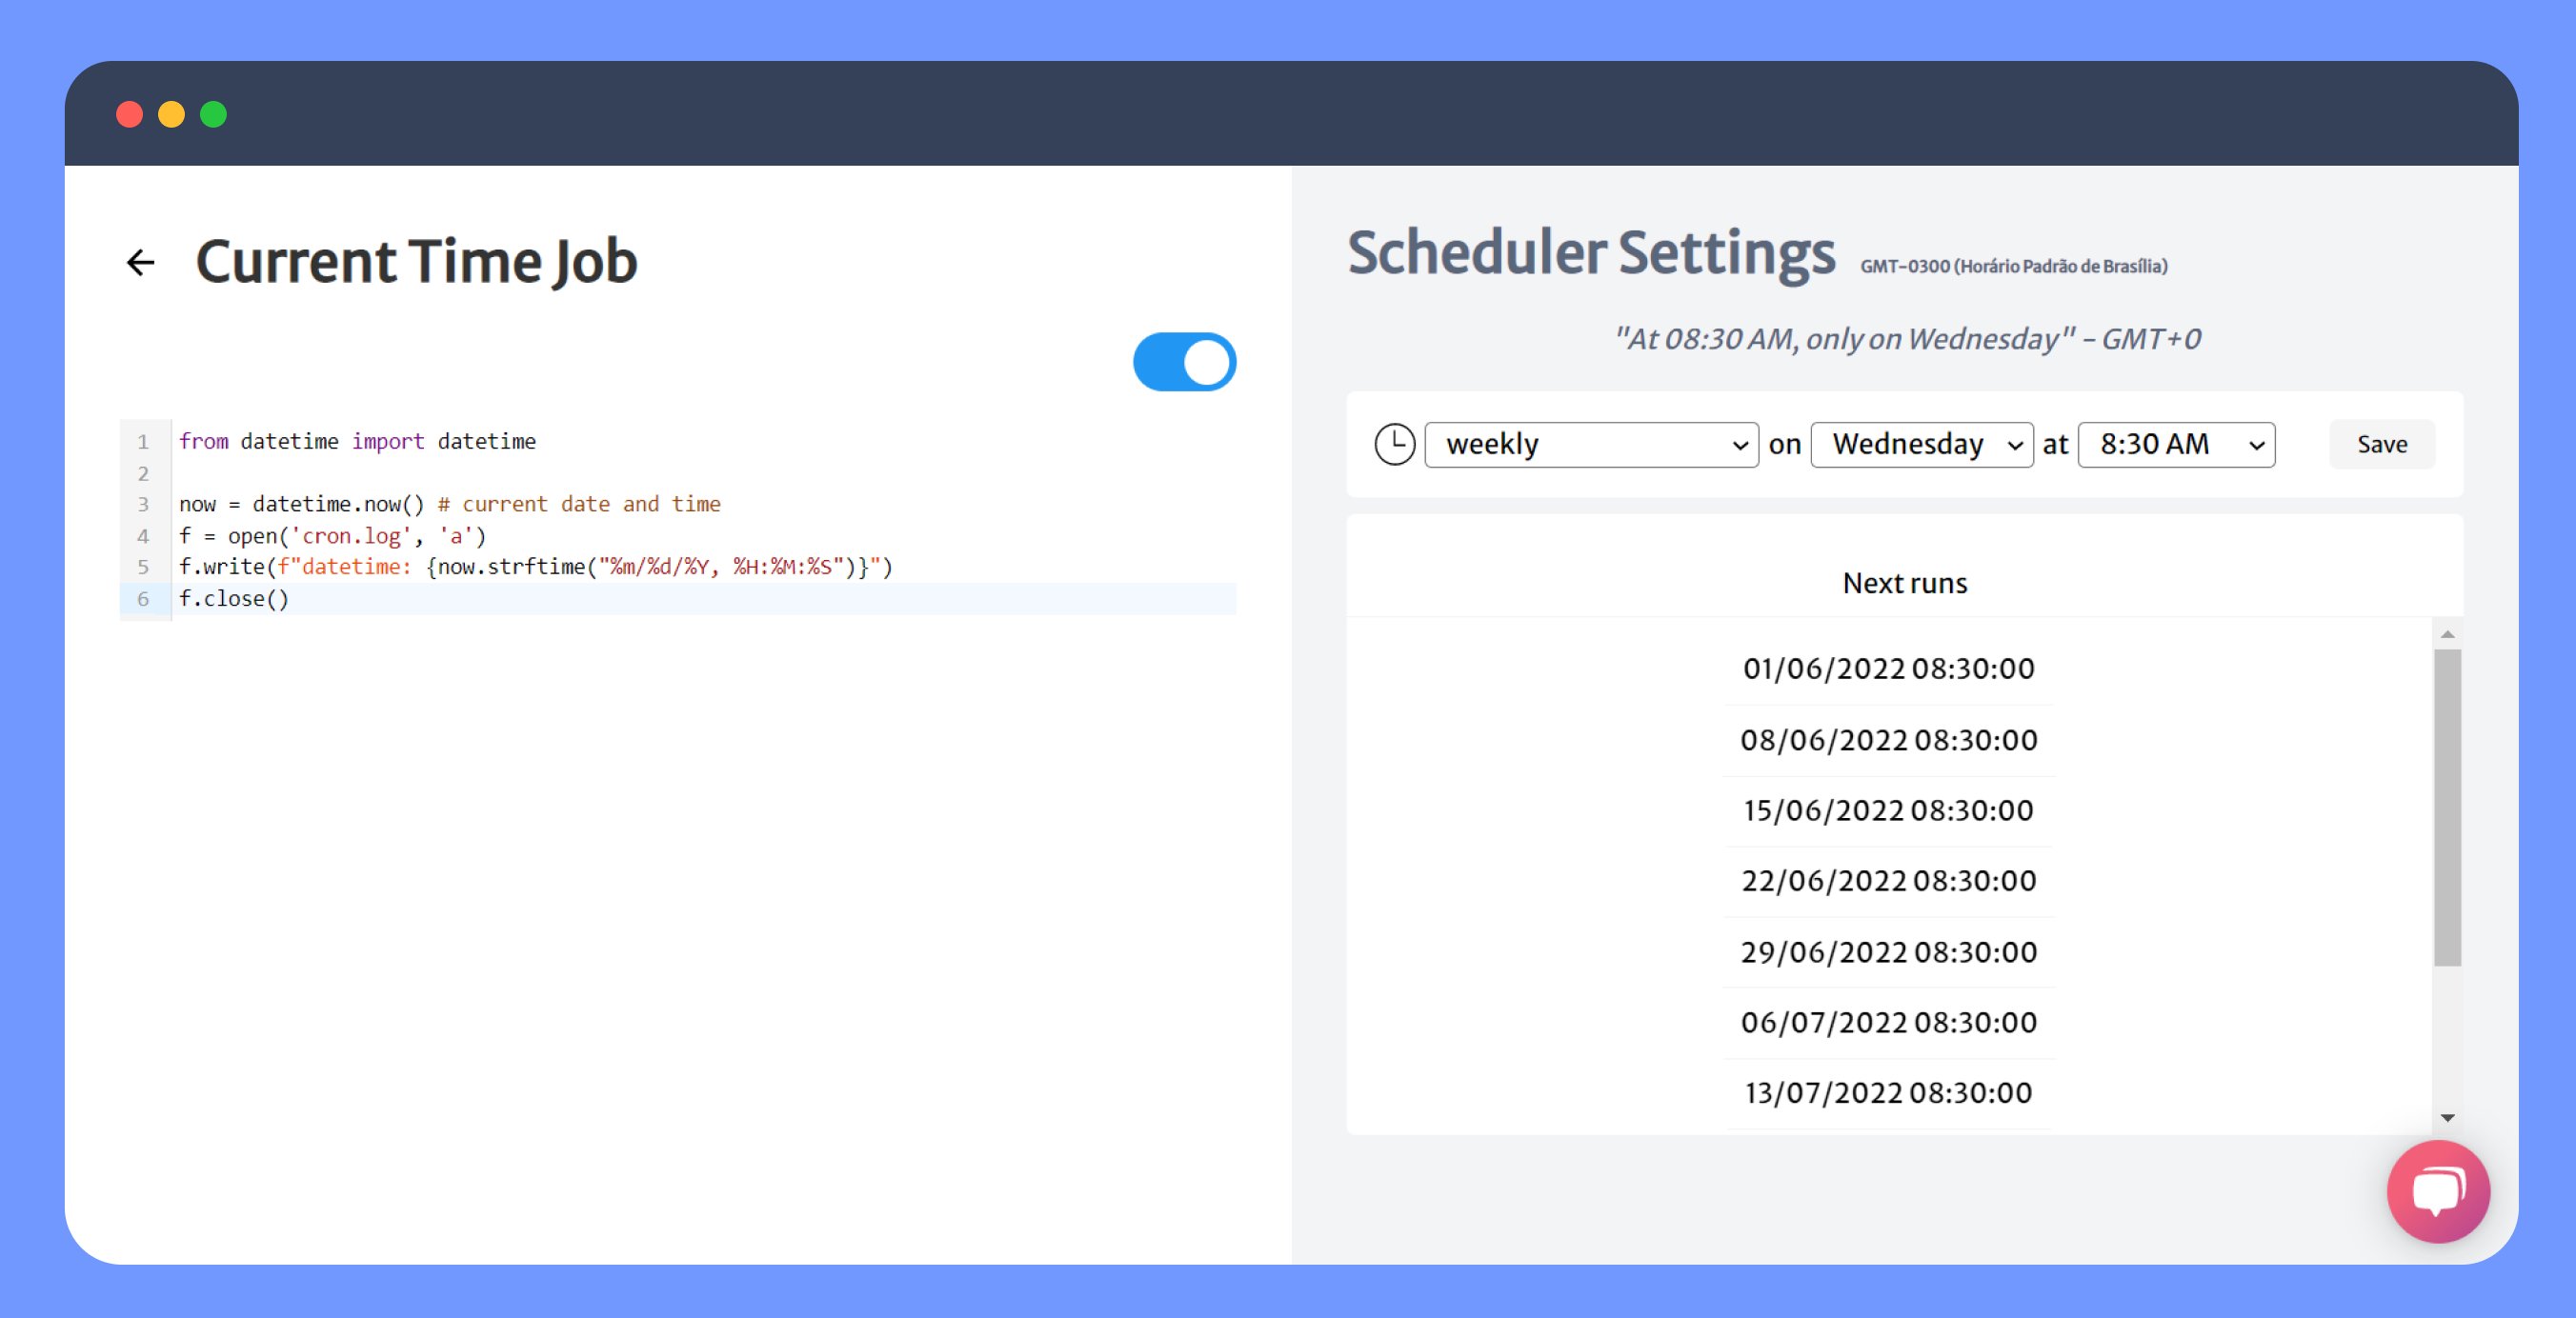The width and height of the screenshot is (2576, 1318).
Task: Click the back arrow icon
Action: pyautogui.click(x=141, y=262)
